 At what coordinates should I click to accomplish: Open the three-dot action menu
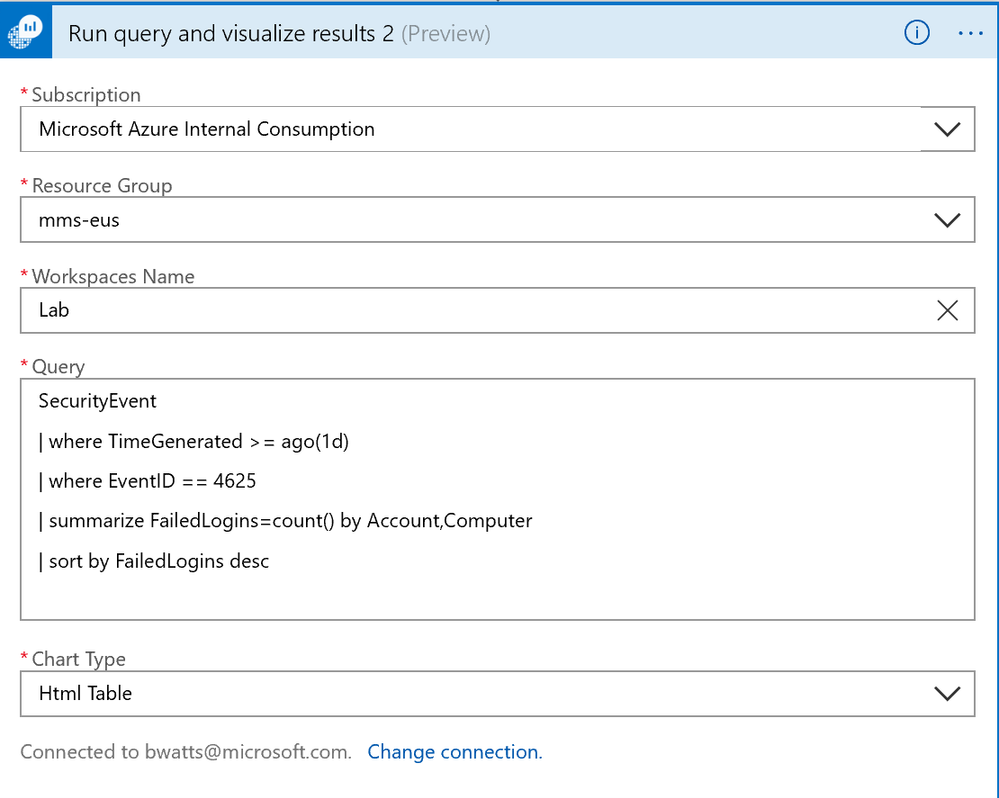pos(970,33)
